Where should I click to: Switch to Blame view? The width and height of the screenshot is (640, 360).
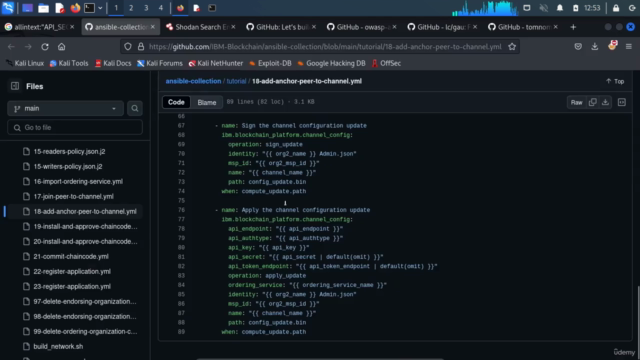[207, 102]
